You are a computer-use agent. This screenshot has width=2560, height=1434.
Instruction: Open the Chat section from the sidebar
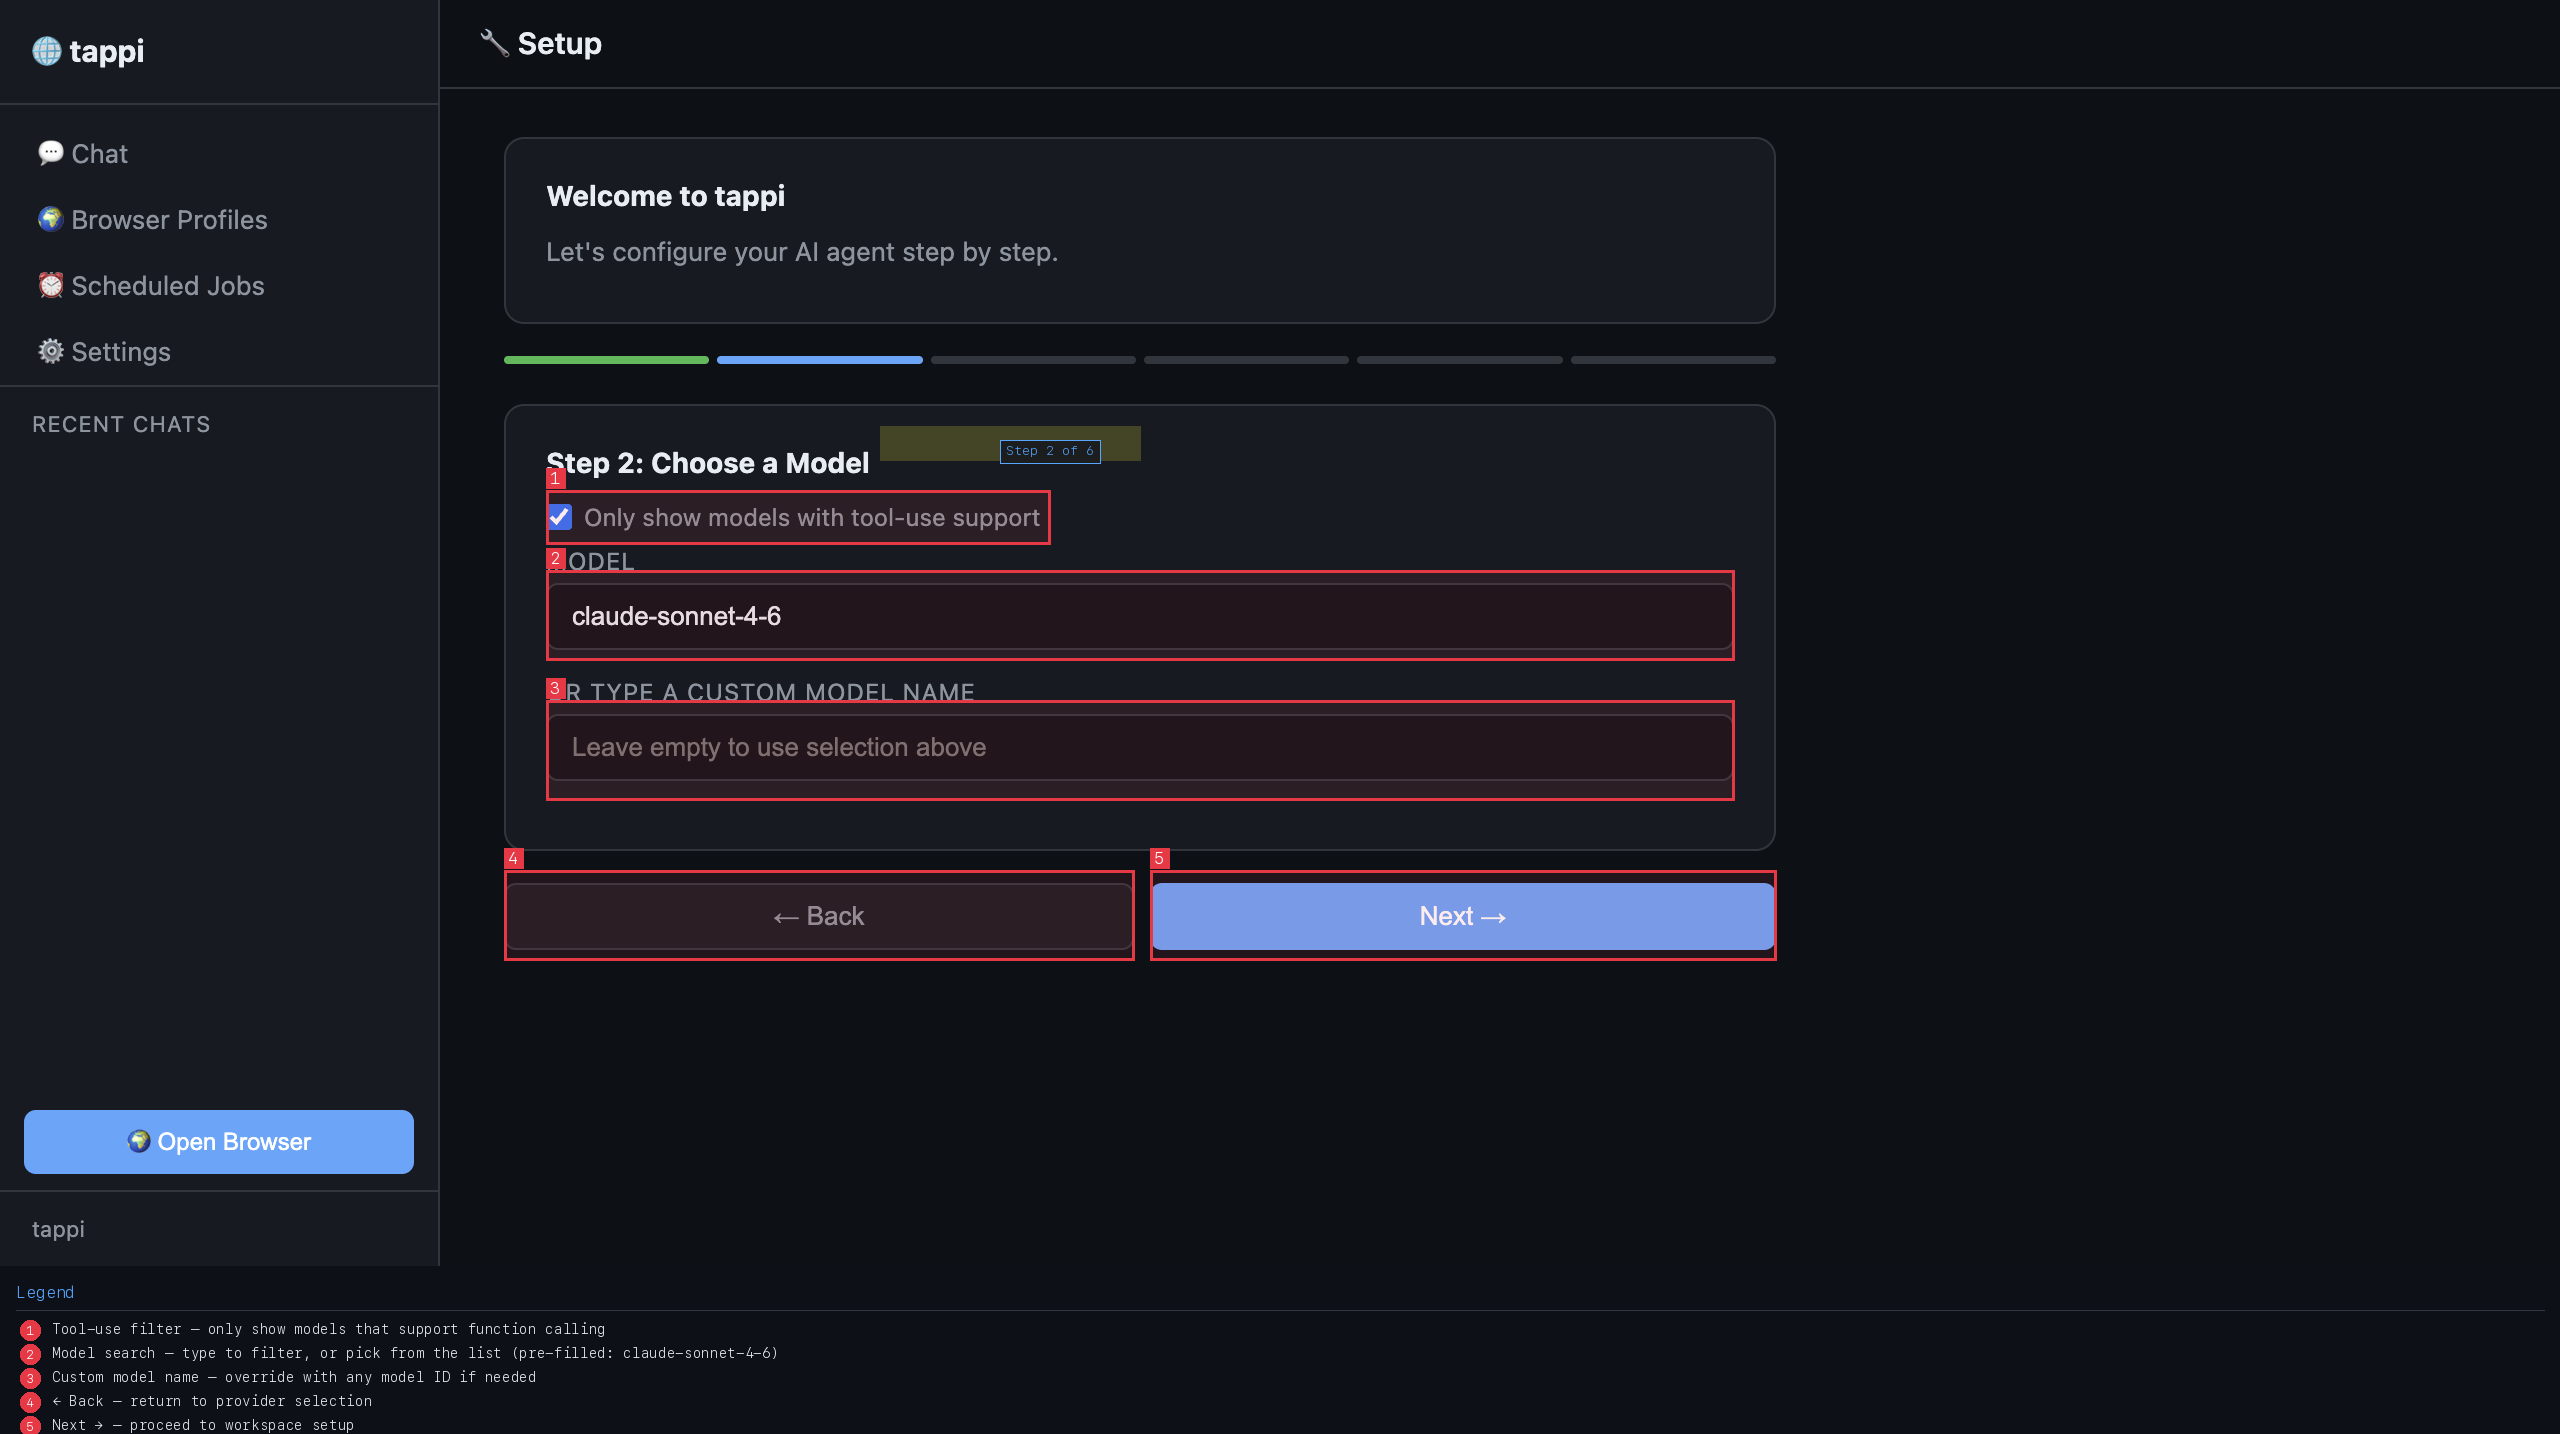click(98, 153)
